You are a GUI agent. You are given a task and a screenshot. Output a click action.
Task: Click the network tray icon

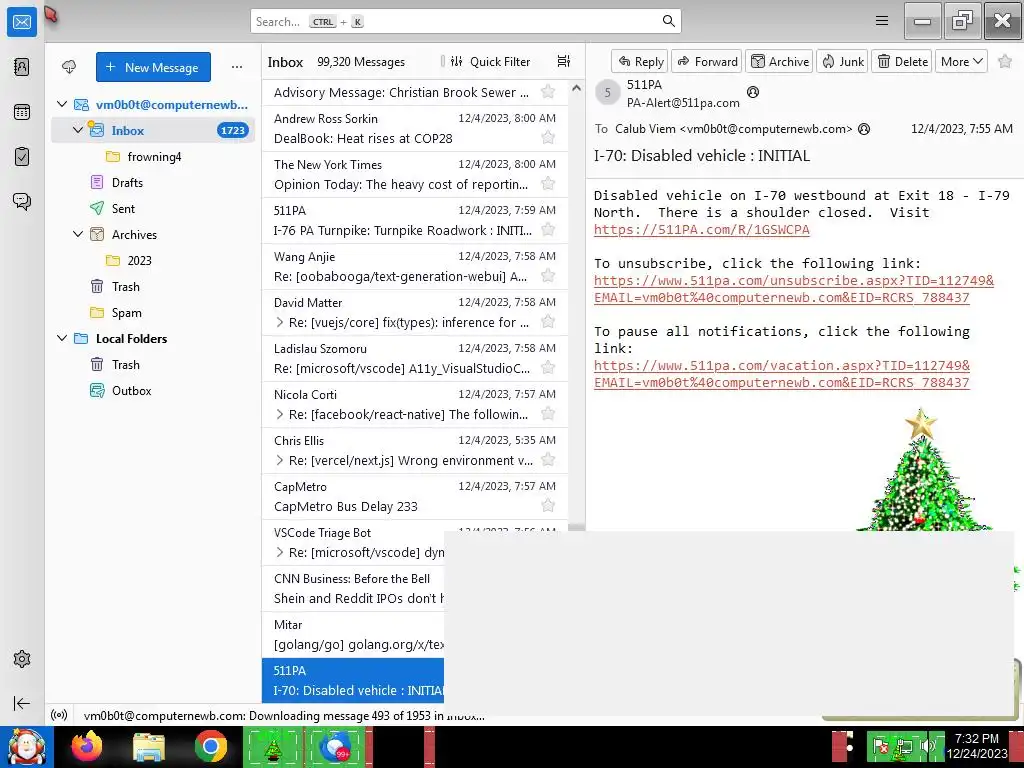click(904, 746)
